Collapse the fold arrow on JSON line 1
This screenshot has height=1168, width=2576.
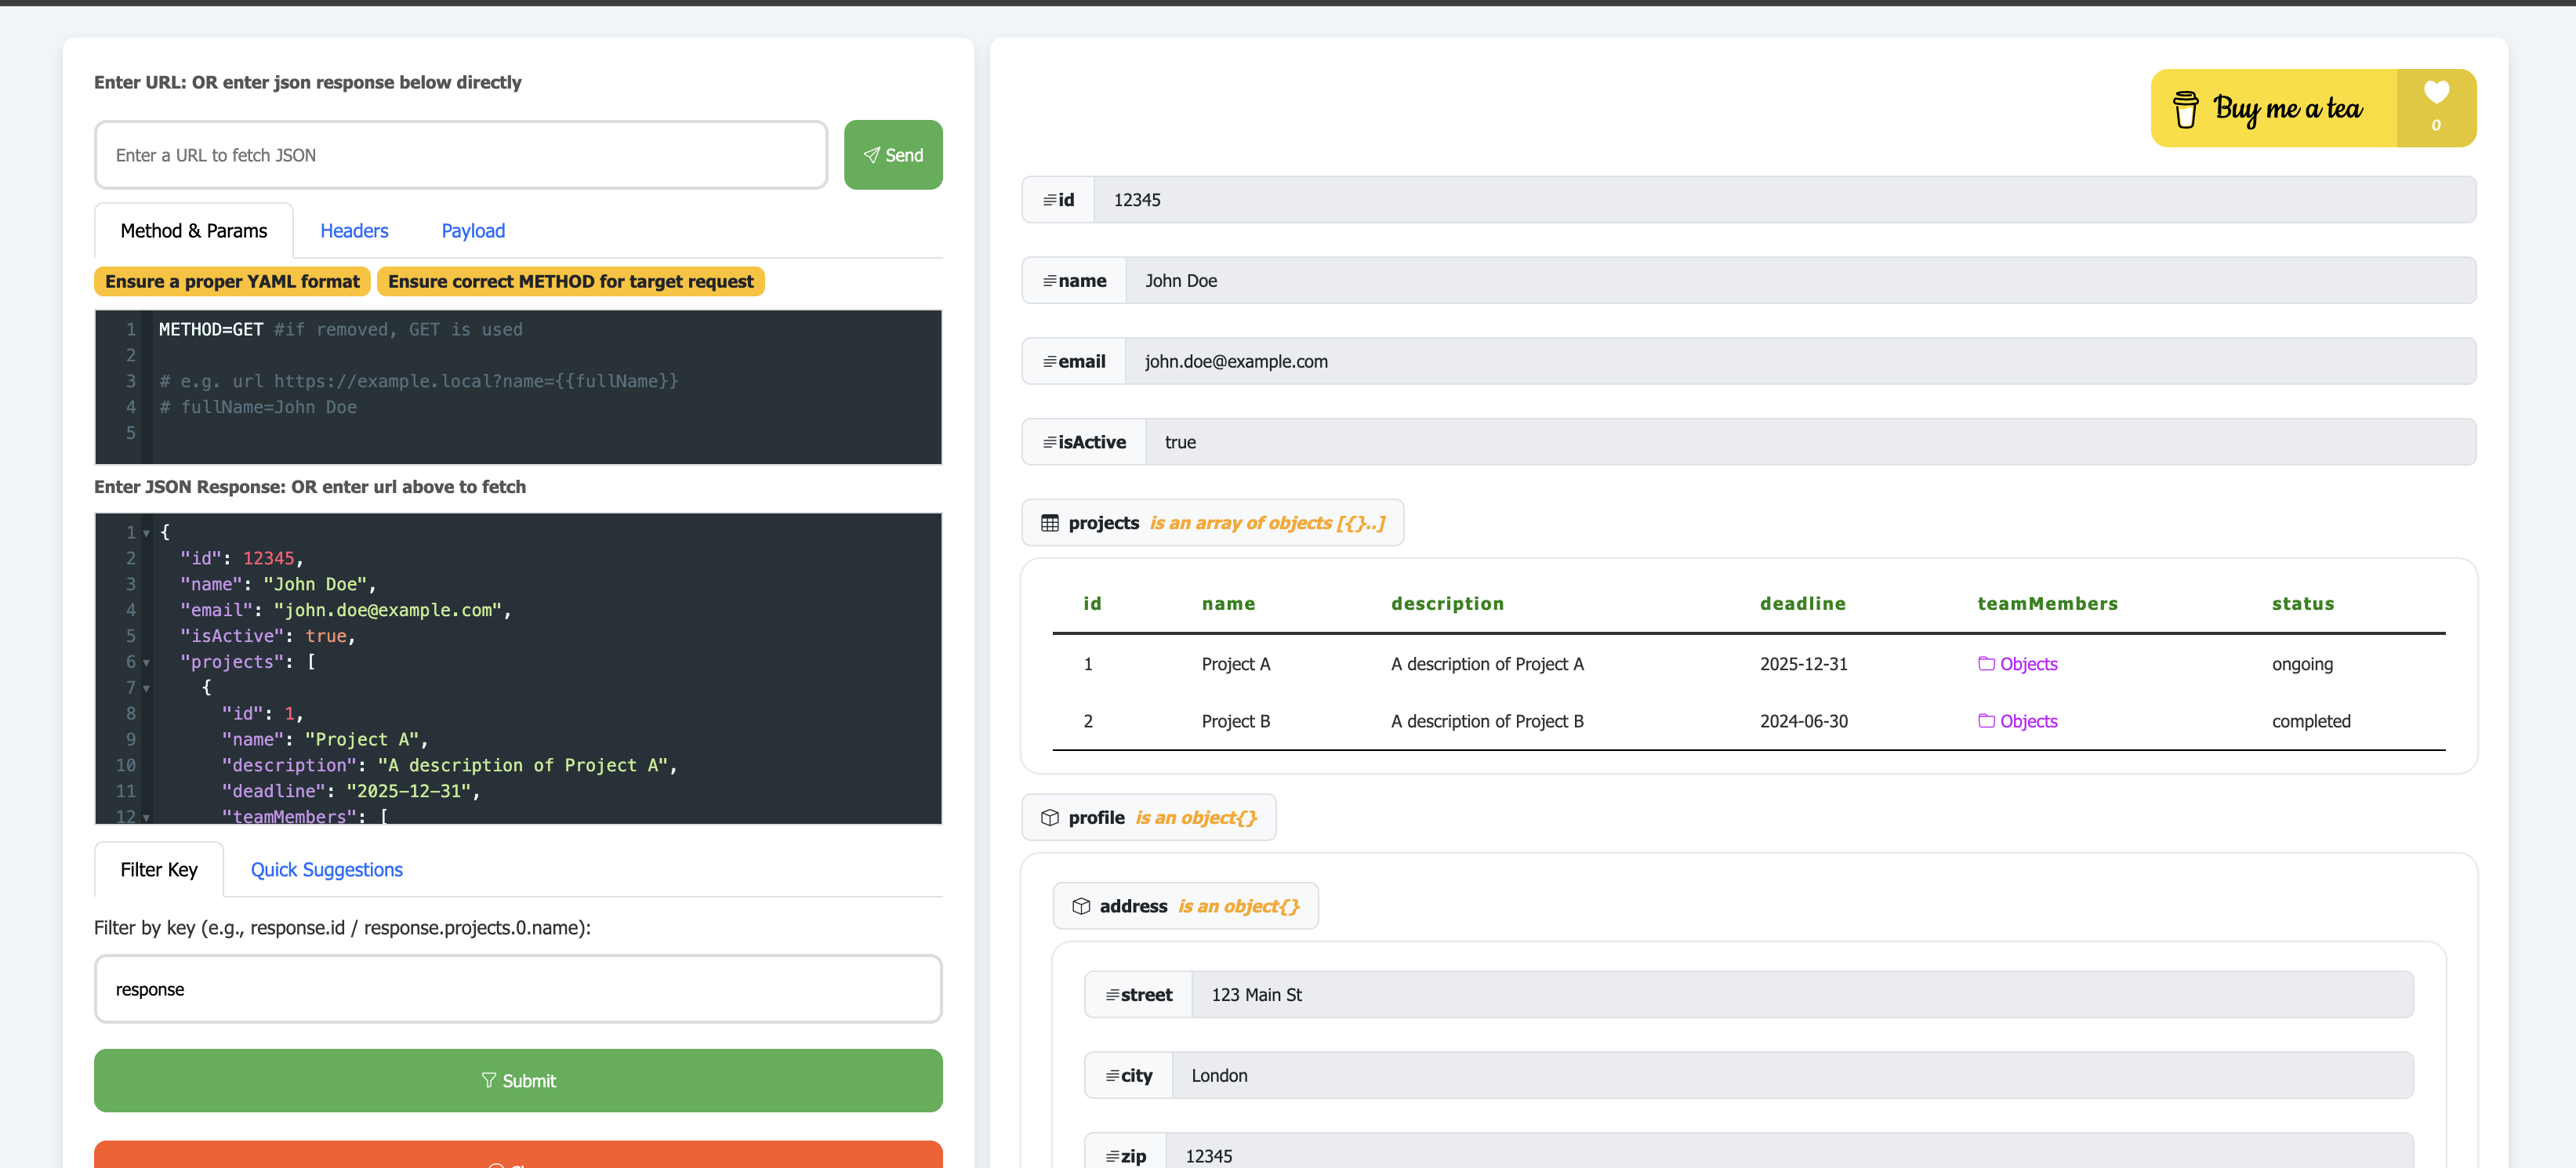146,533
